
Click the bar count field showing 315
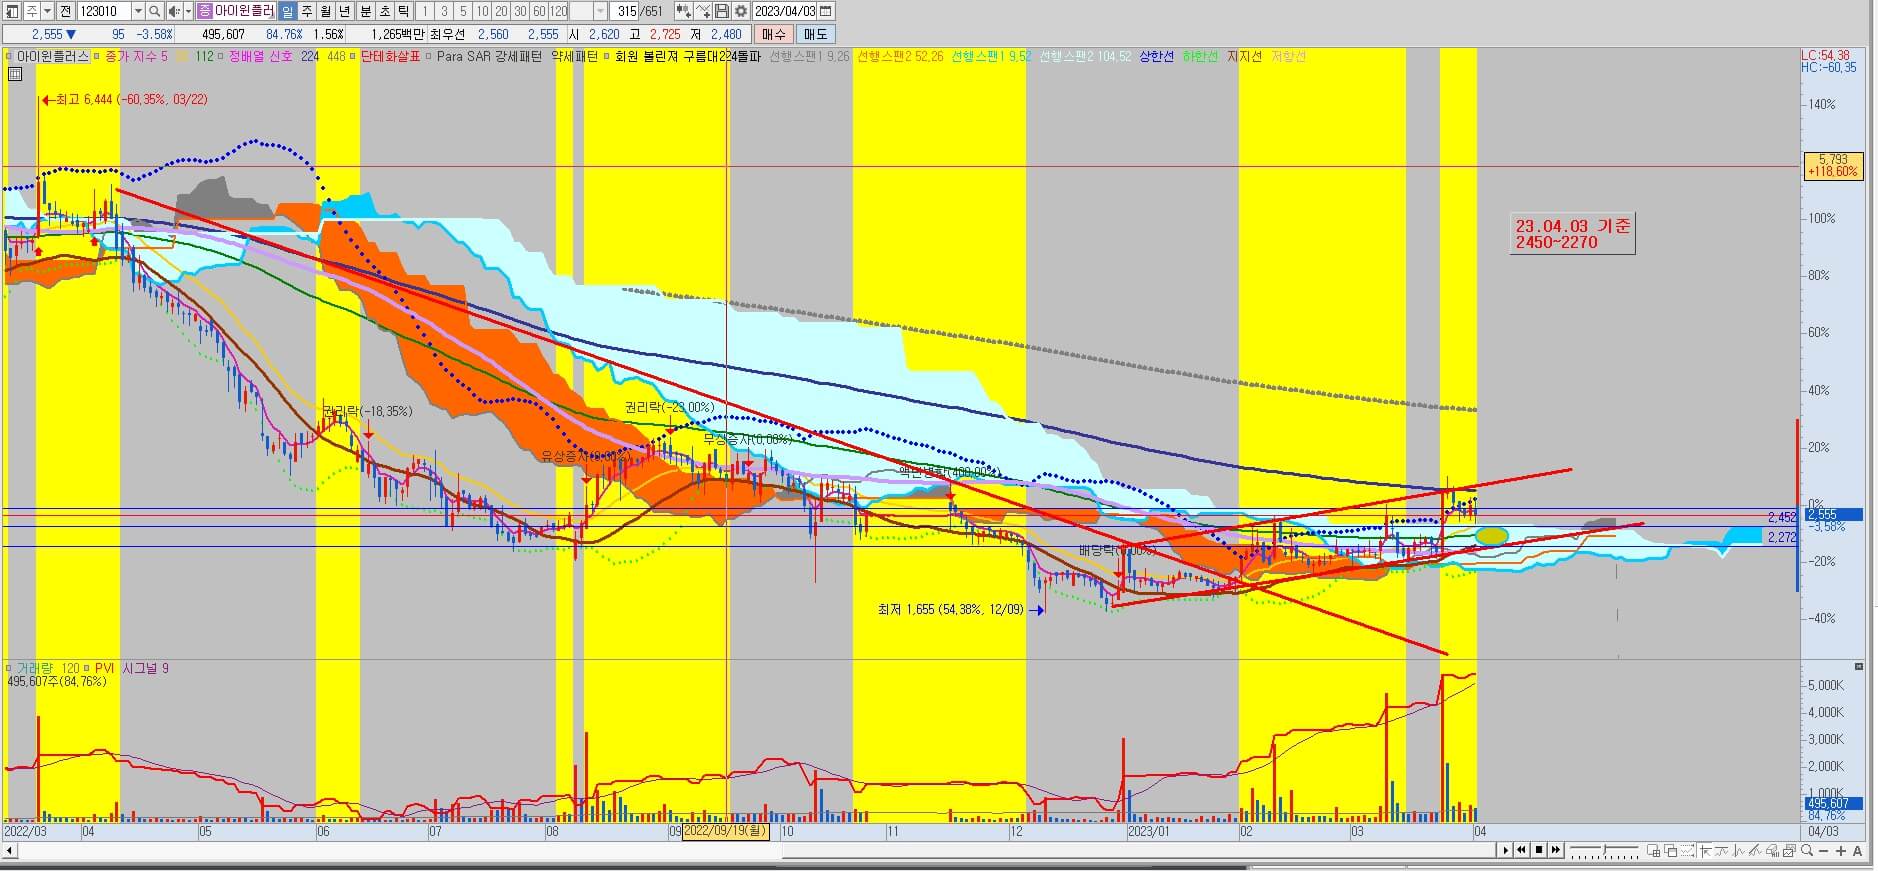[x=624, y=11]
